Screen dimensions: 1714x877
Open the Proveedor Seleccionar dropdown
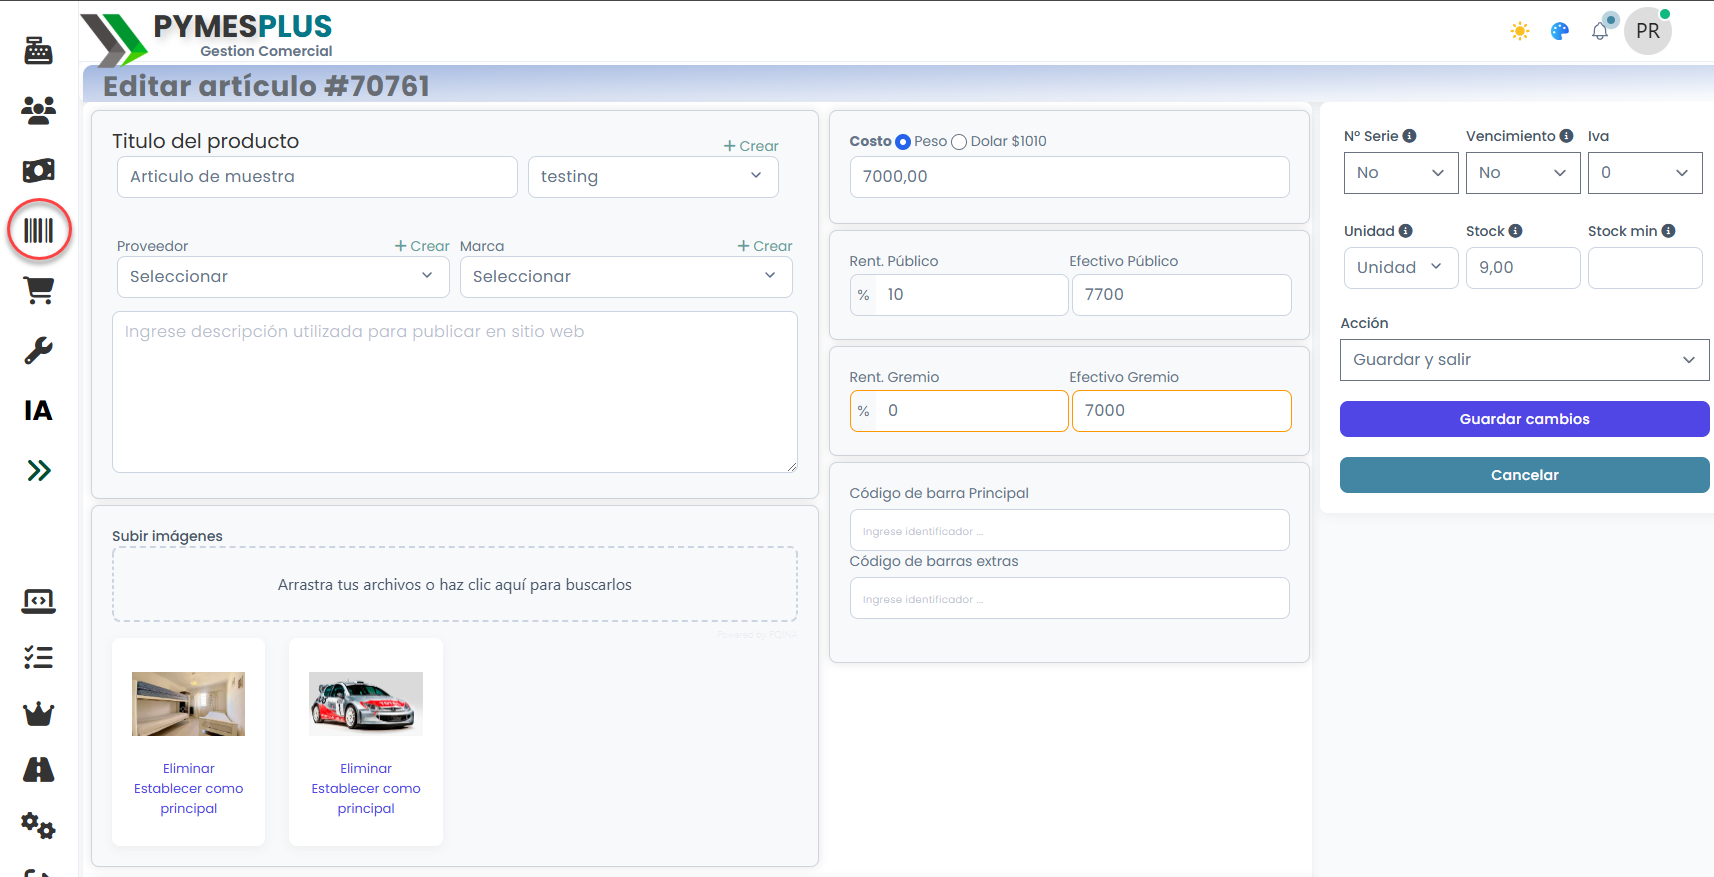coord(281,277)
